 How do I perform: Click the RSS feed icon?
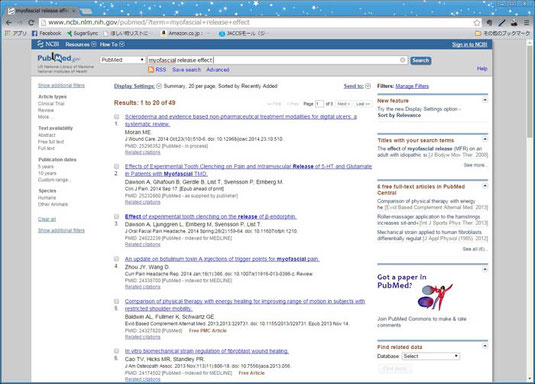point(151,70)
